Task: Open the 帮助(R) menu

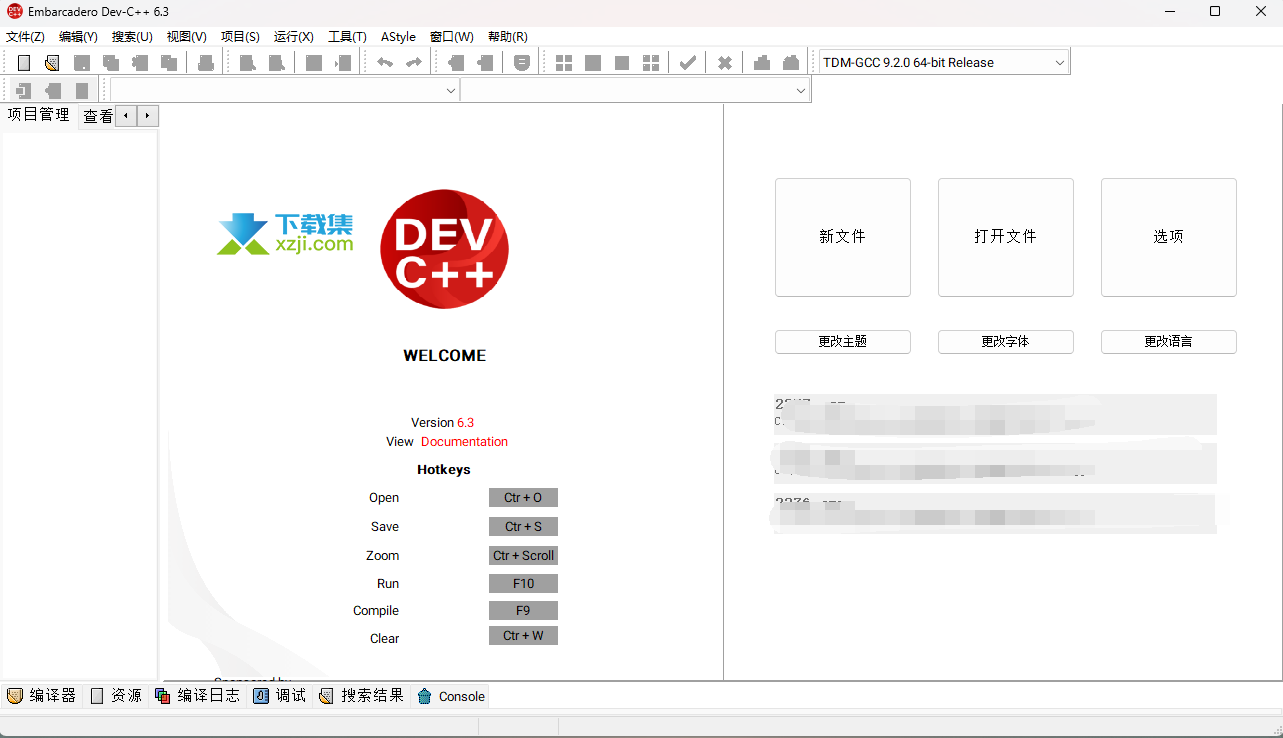Action: [508, 37]
